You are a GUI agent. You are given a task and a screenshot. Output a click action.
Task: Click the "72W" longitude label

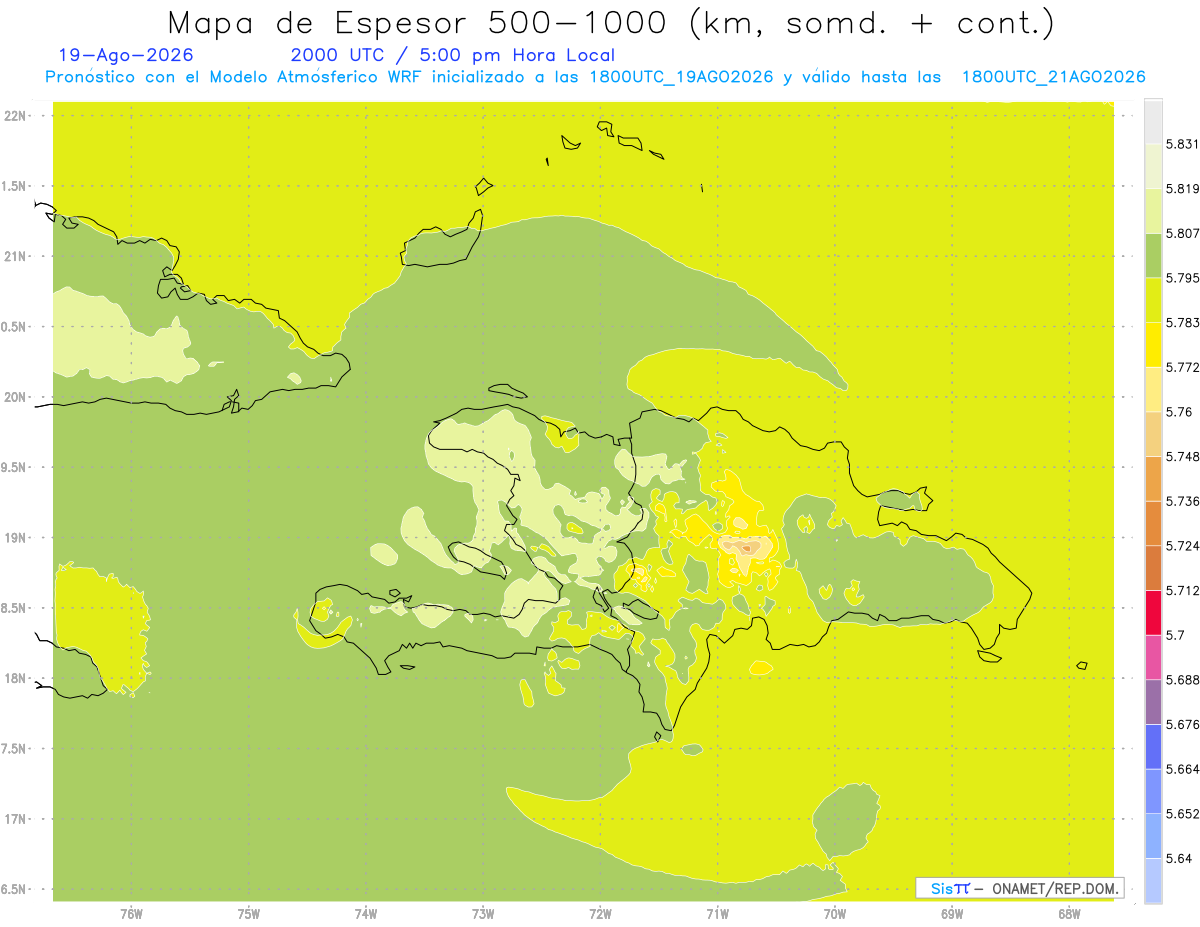(600, 914)
